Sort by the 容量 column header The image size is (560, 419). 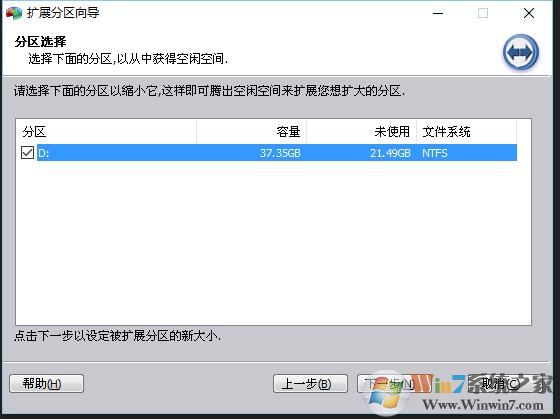click(x=251, y=132)
